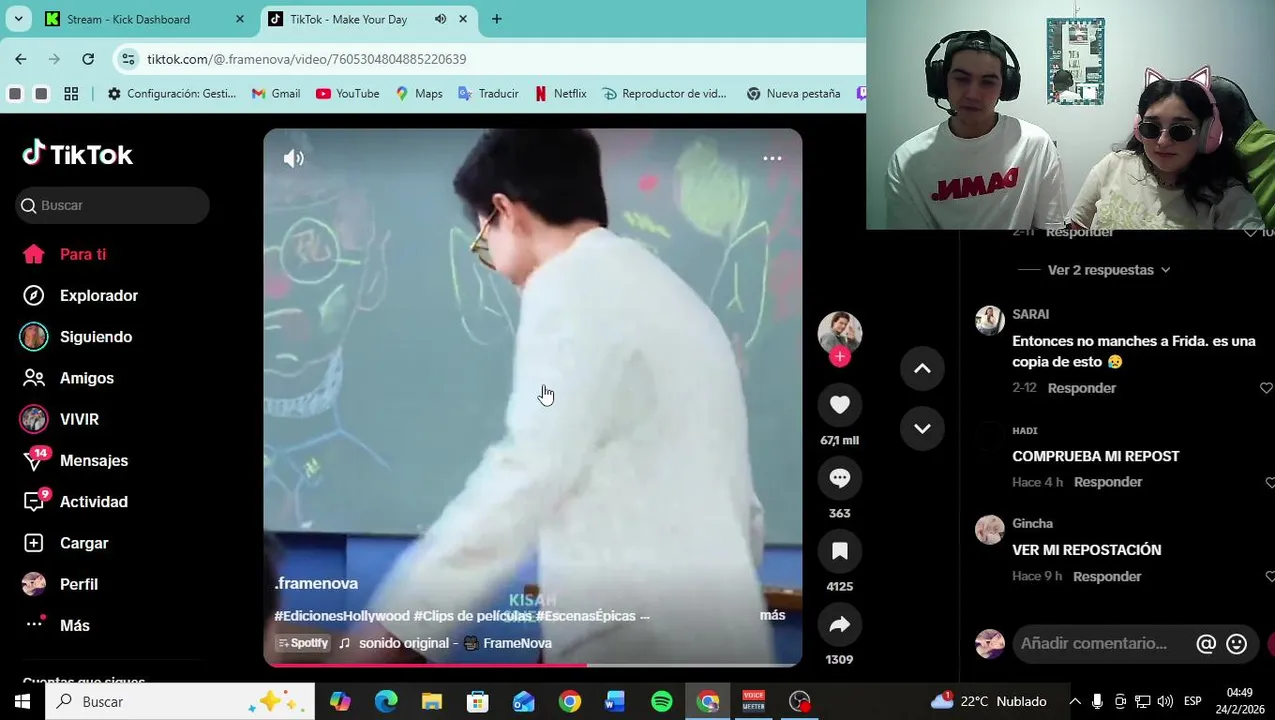Click the #EdicionesHollywood hashtag
This screenshot has width=1275, height=720.
click(342, 616)
